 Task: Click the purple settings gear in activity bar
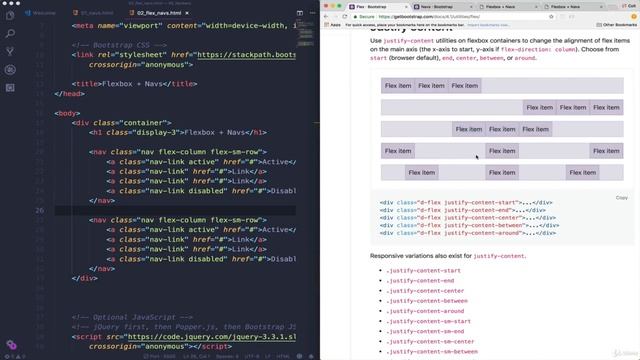pyautogui.click(x=11, y=345)
